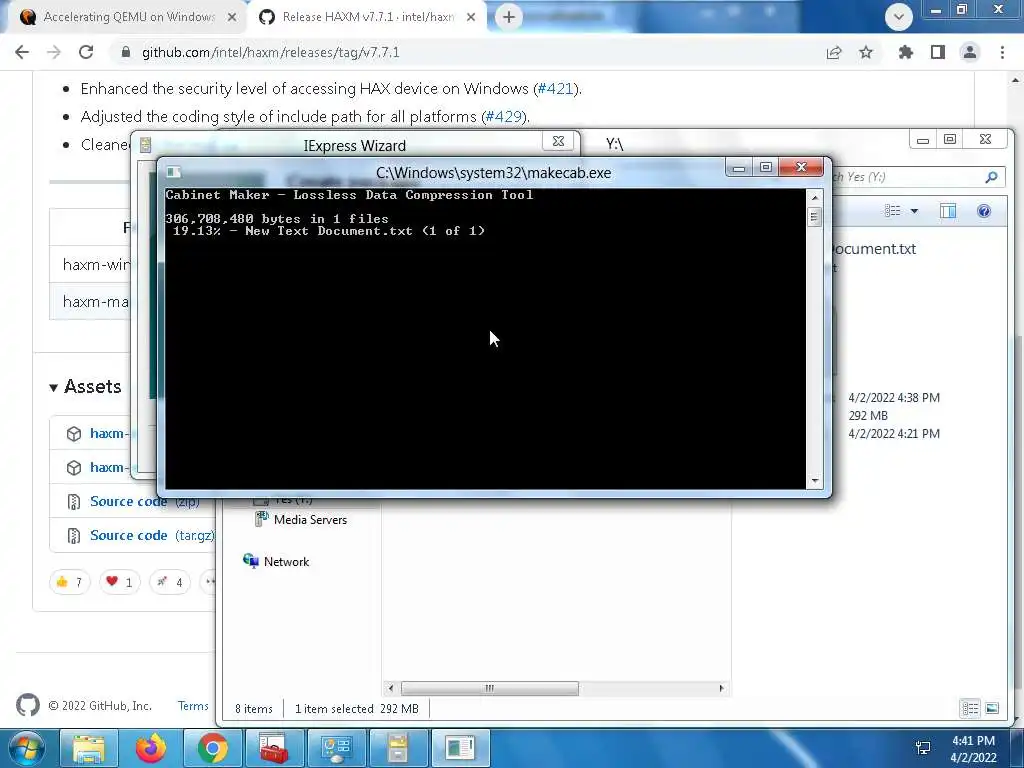The width and height of the screenshot is (1024, 768).
Task: Click the Explorer horizontal scrollbar left arrow
Action: click(x=391, y=688)
